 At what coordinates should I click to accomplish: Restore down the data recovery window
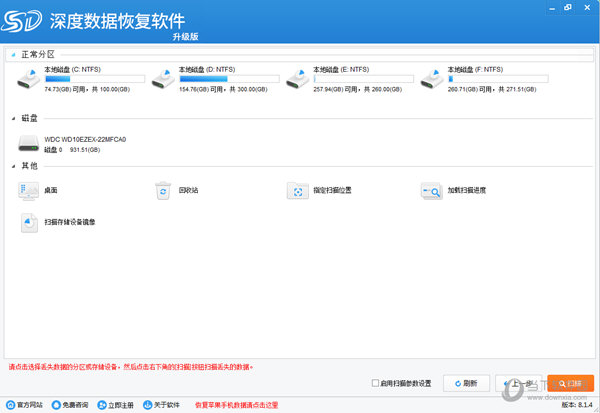(x=568, y=7)
